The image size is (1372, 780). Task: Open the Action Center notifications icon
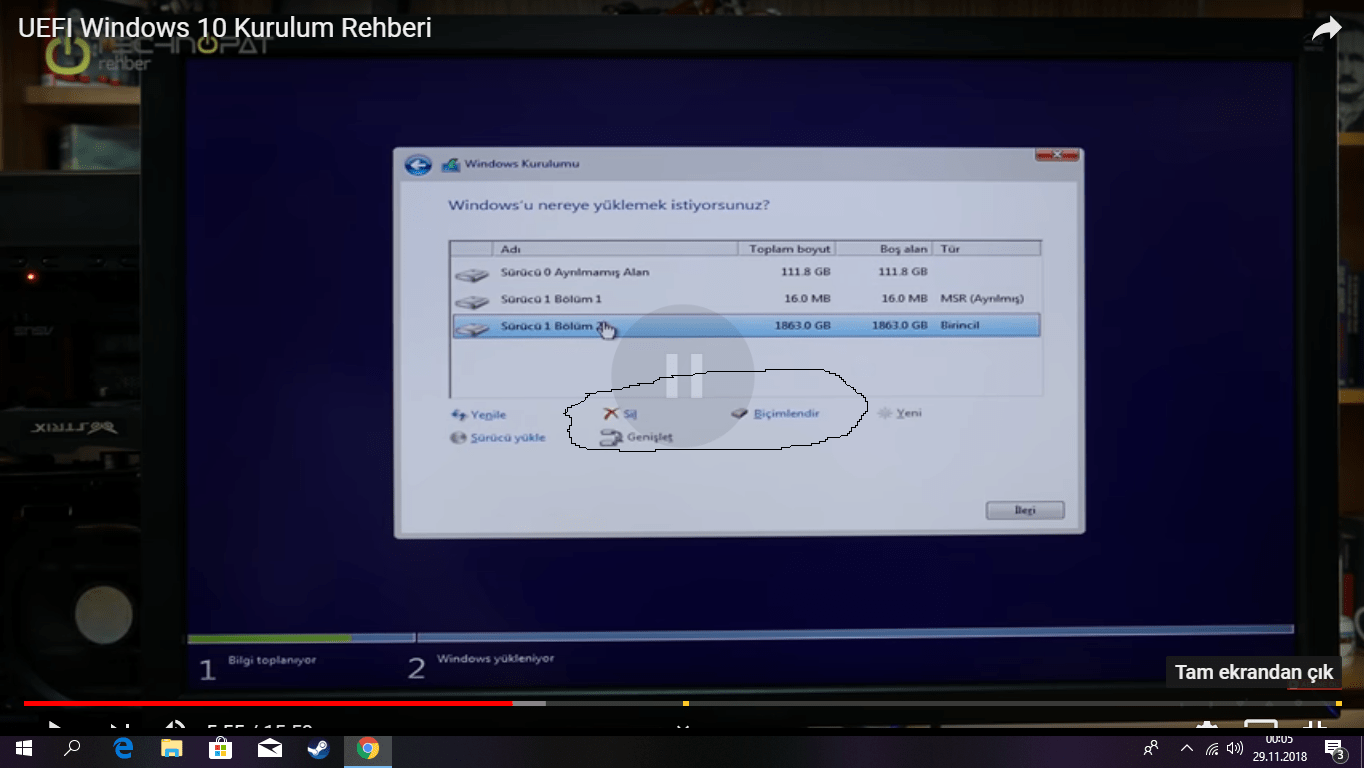(1333, 748)
